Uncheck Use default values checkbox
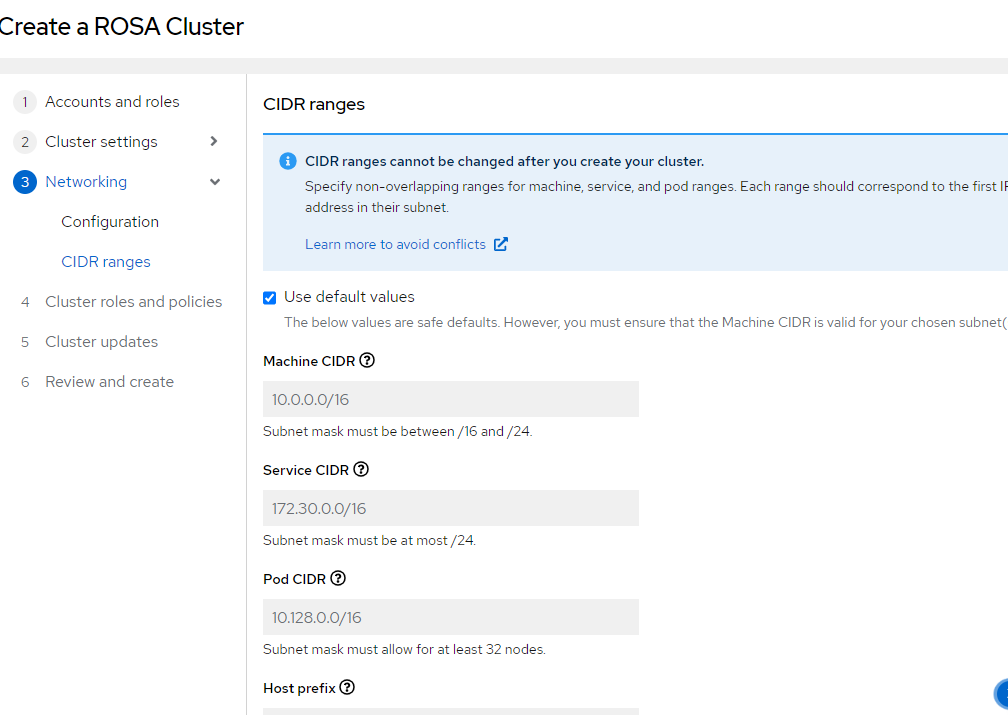 point(269,298)
